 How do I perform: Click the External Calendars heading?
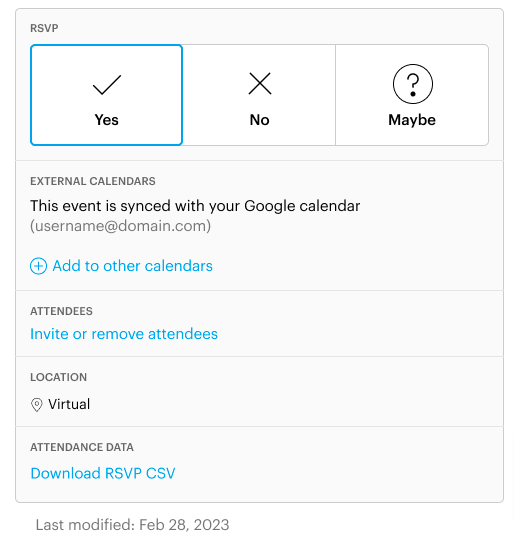pos(93,181)
